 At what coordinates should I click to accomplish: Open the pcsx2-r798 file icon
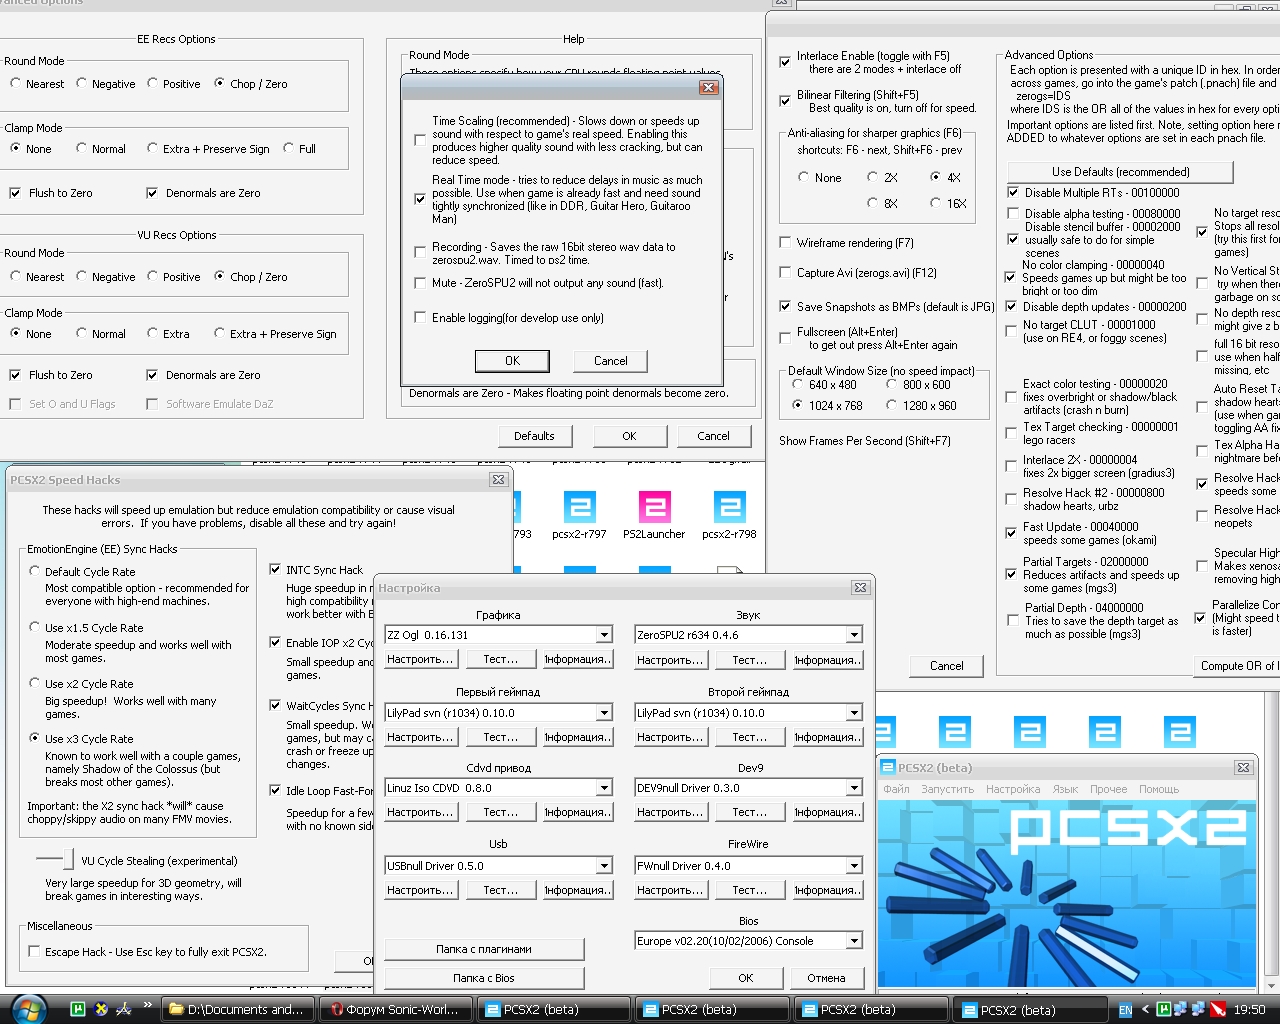tap(729, 508)
